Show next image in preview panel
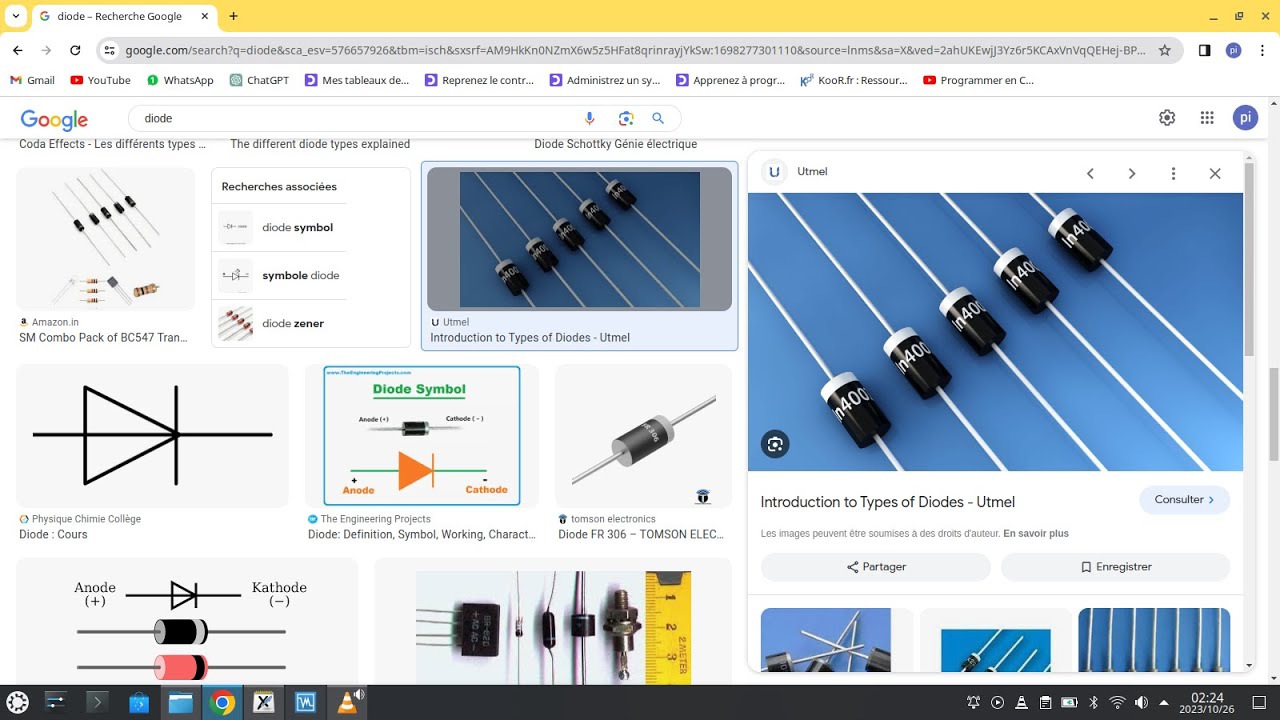This screenshot has height=720, width=1280. pos(1132,173)
